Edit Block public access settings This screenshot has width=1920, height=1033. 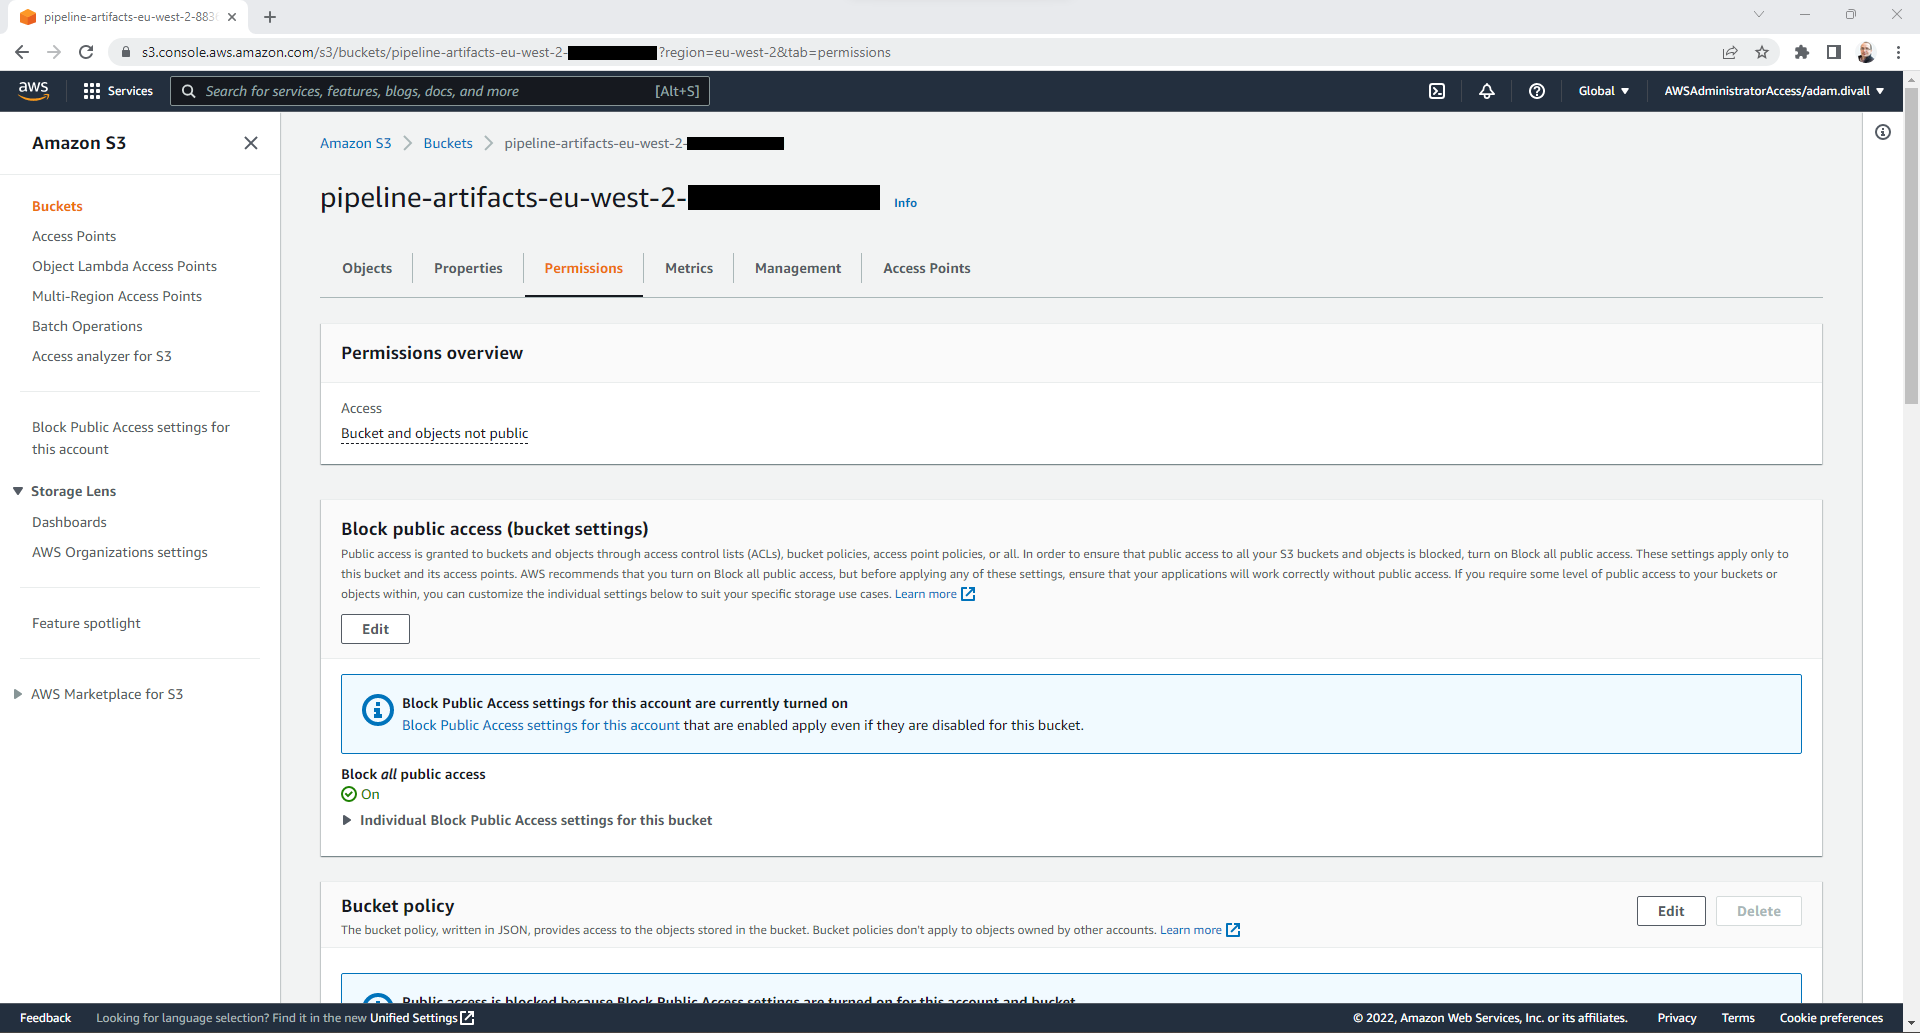click(375, 629)
